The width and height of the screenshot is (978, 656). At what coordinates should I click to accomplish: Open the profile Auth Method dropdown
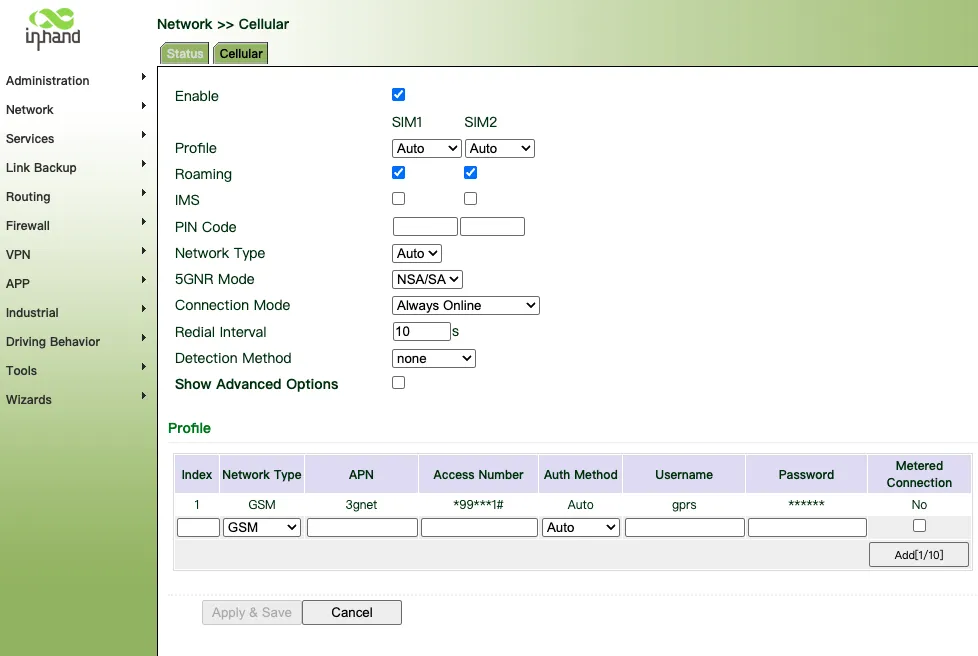coord(581,528)
